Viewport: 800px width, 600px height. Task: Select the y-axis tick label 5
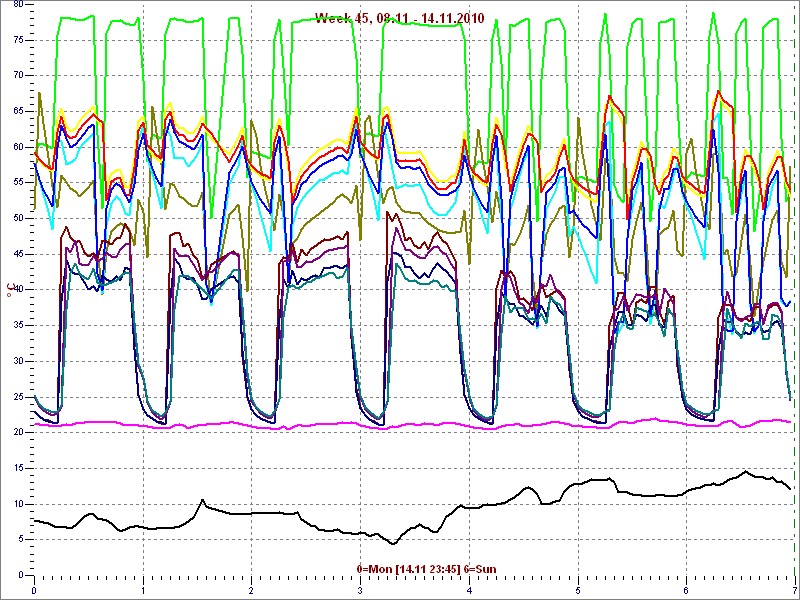(x=20, y=540)
